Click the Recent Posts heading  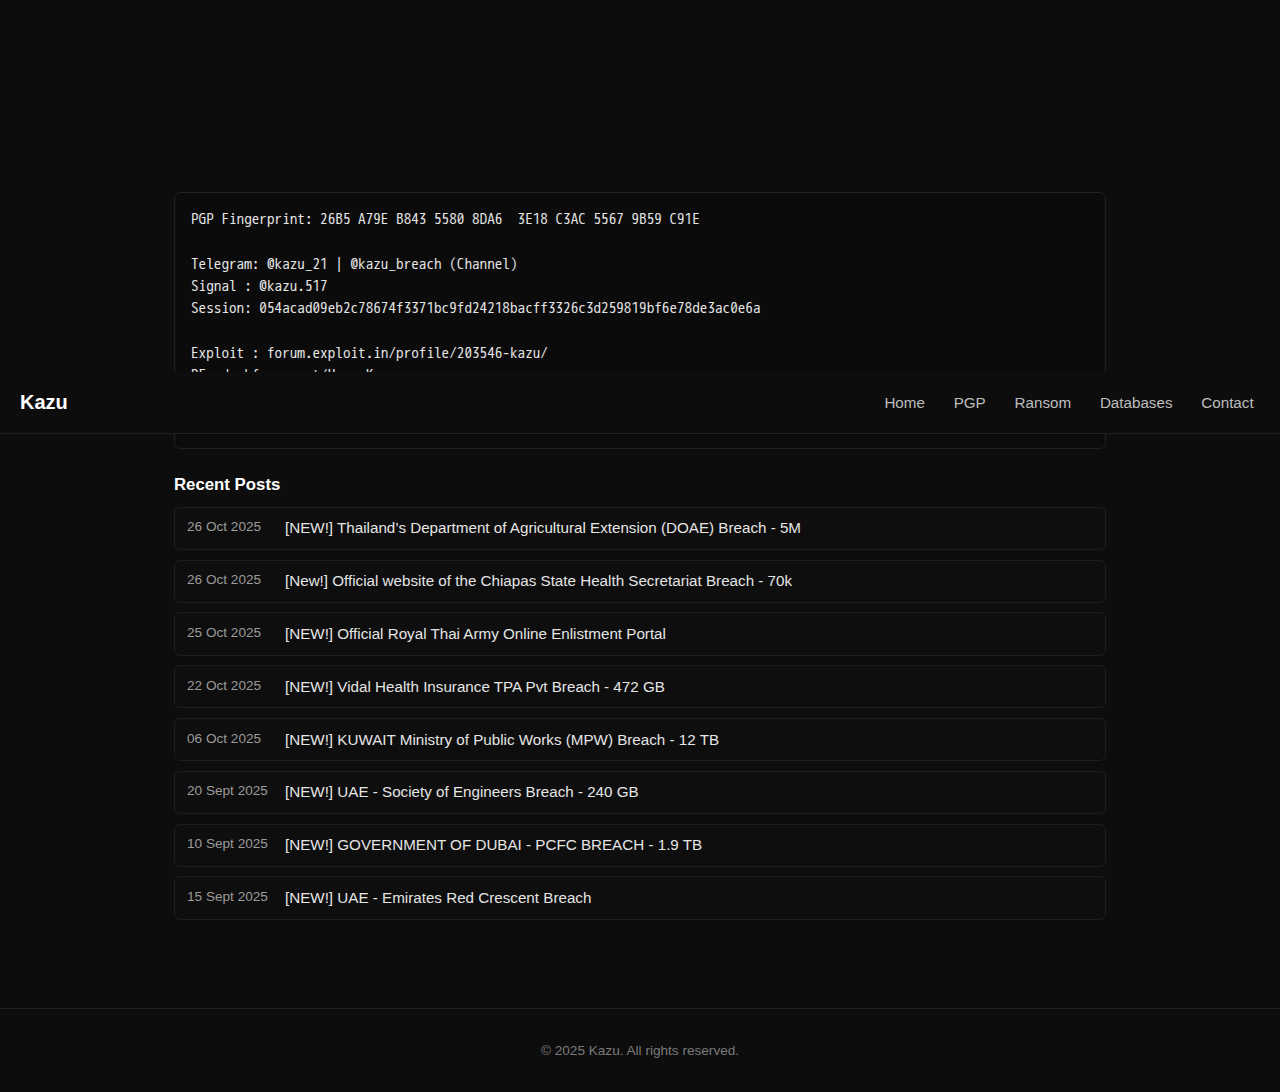click(x=227, y=484)
